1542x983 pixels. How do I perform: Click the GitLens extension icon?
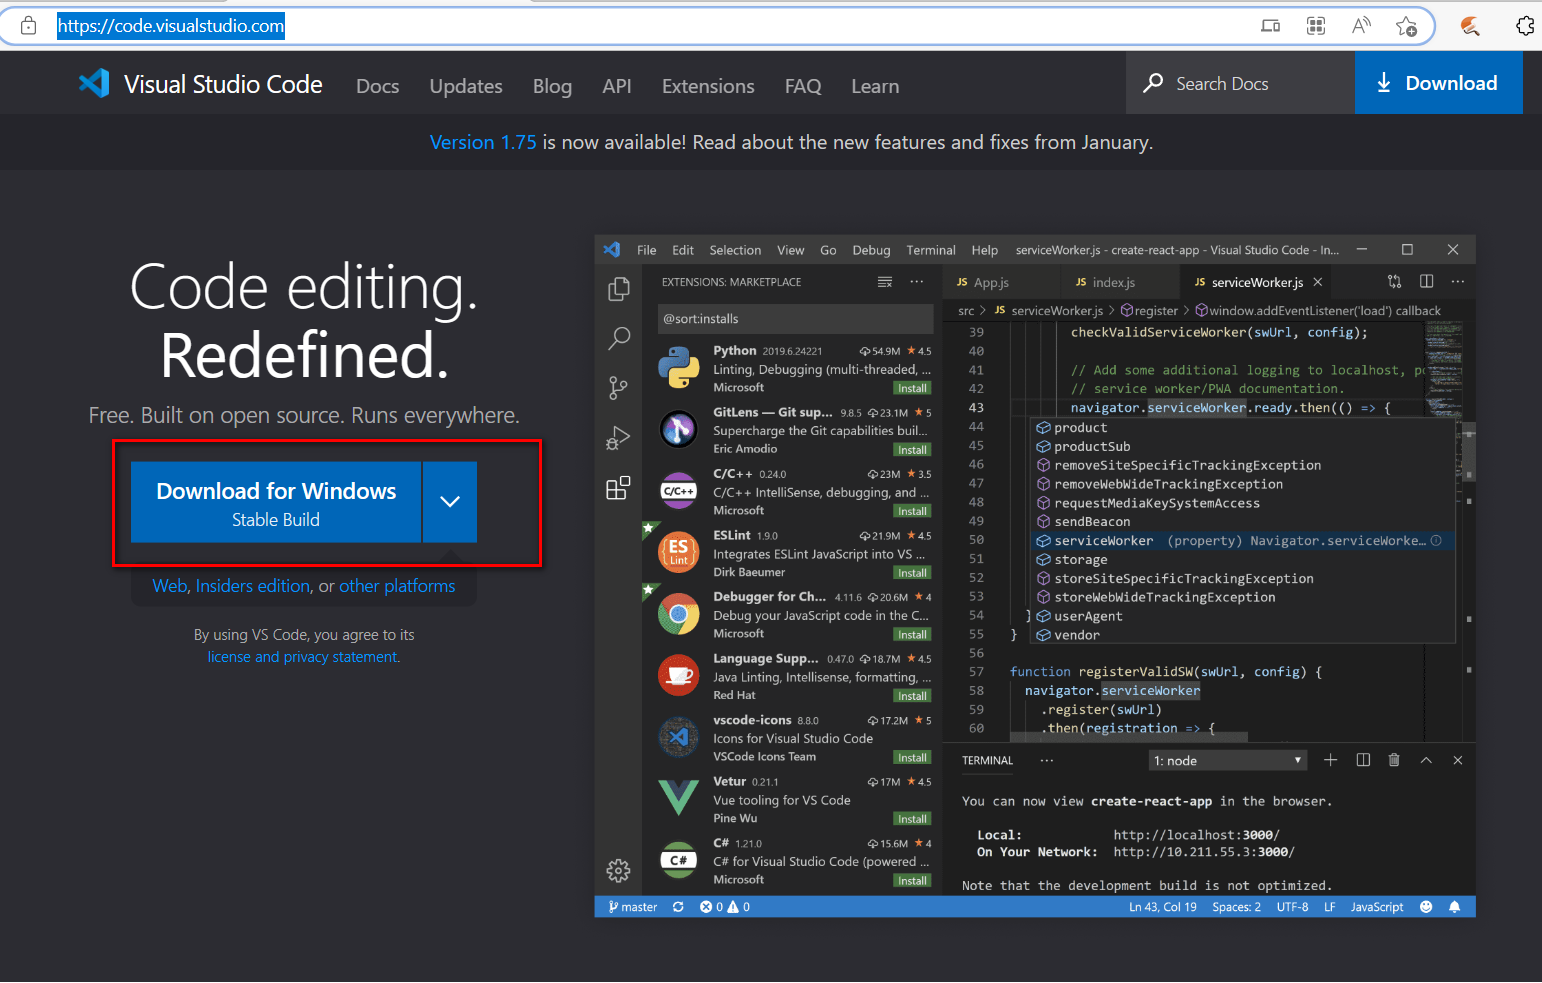pyautogui.click(x=679, y=429)
